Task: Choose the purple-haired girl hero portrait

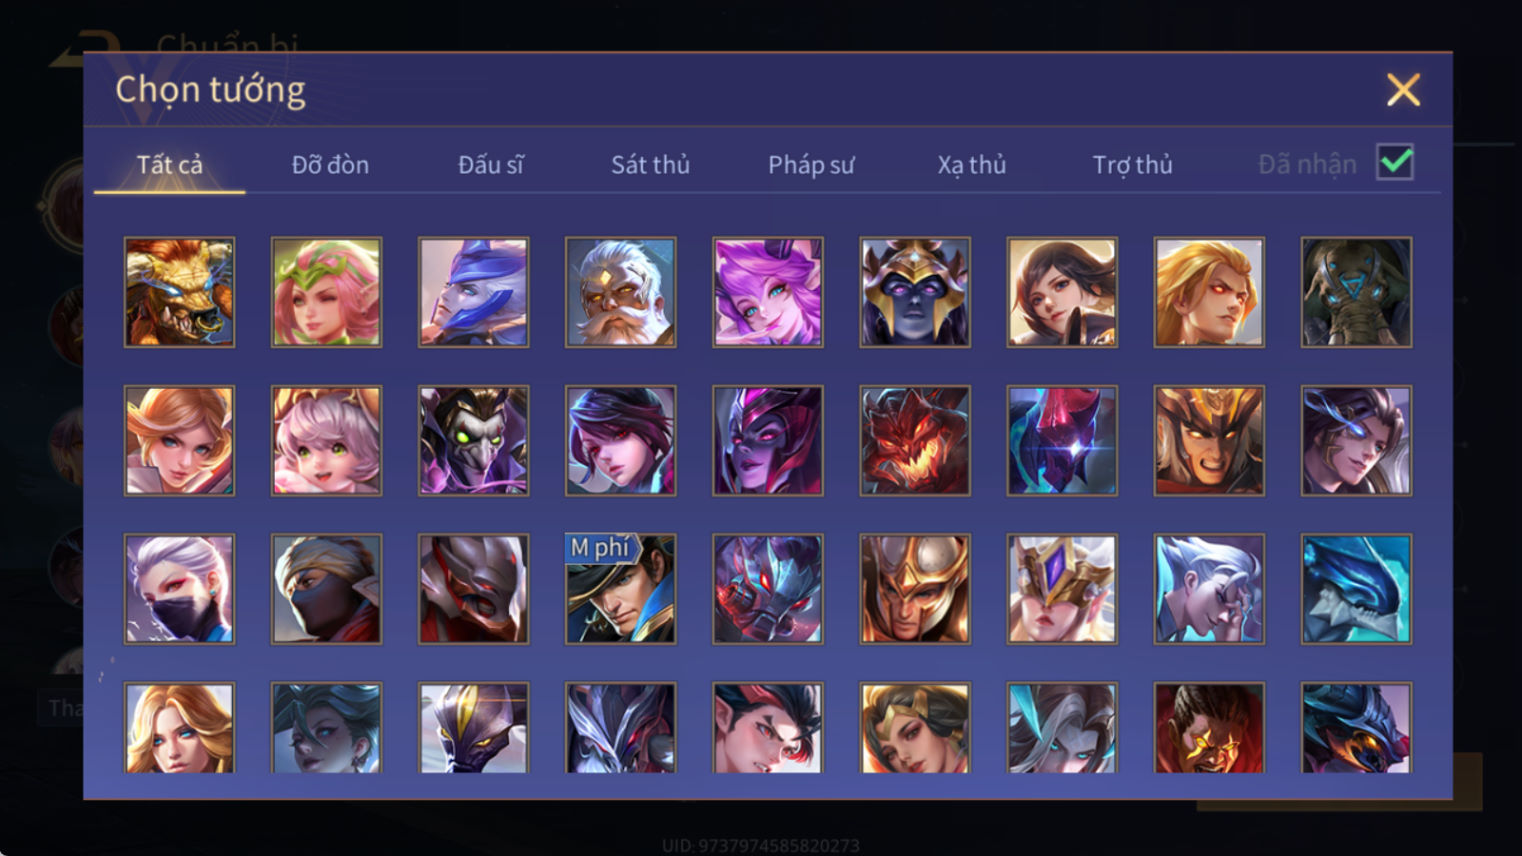Action: pos(767,292)
